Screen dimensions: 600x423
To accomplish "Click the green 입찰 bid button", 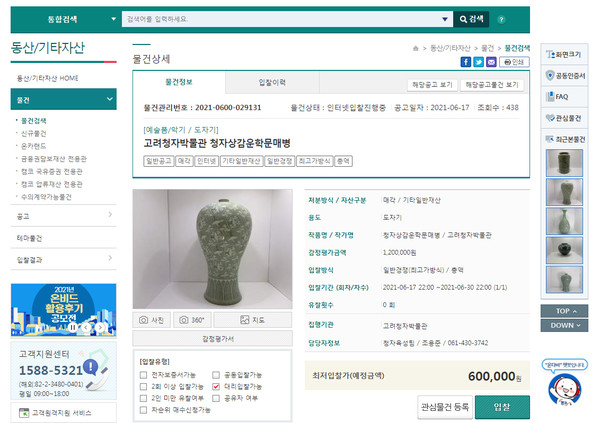I will pos(502,407).
